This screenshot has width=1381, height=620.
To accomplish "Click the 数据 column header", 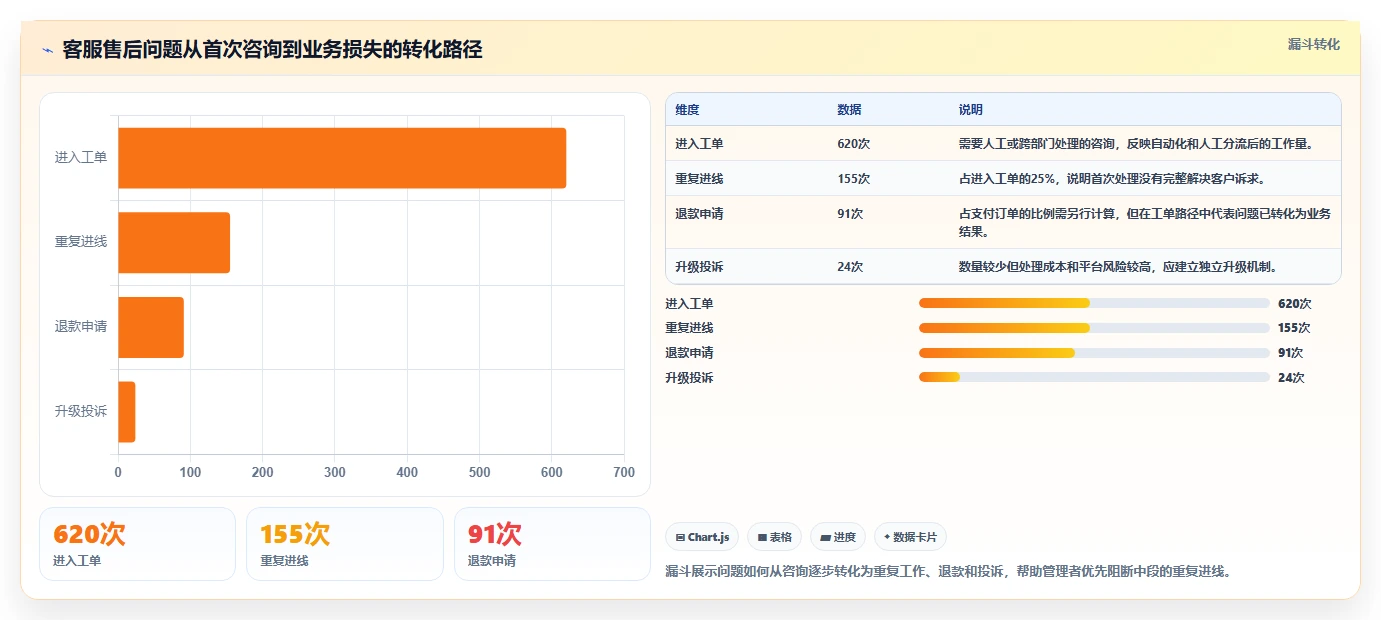I will click(849, 110).
